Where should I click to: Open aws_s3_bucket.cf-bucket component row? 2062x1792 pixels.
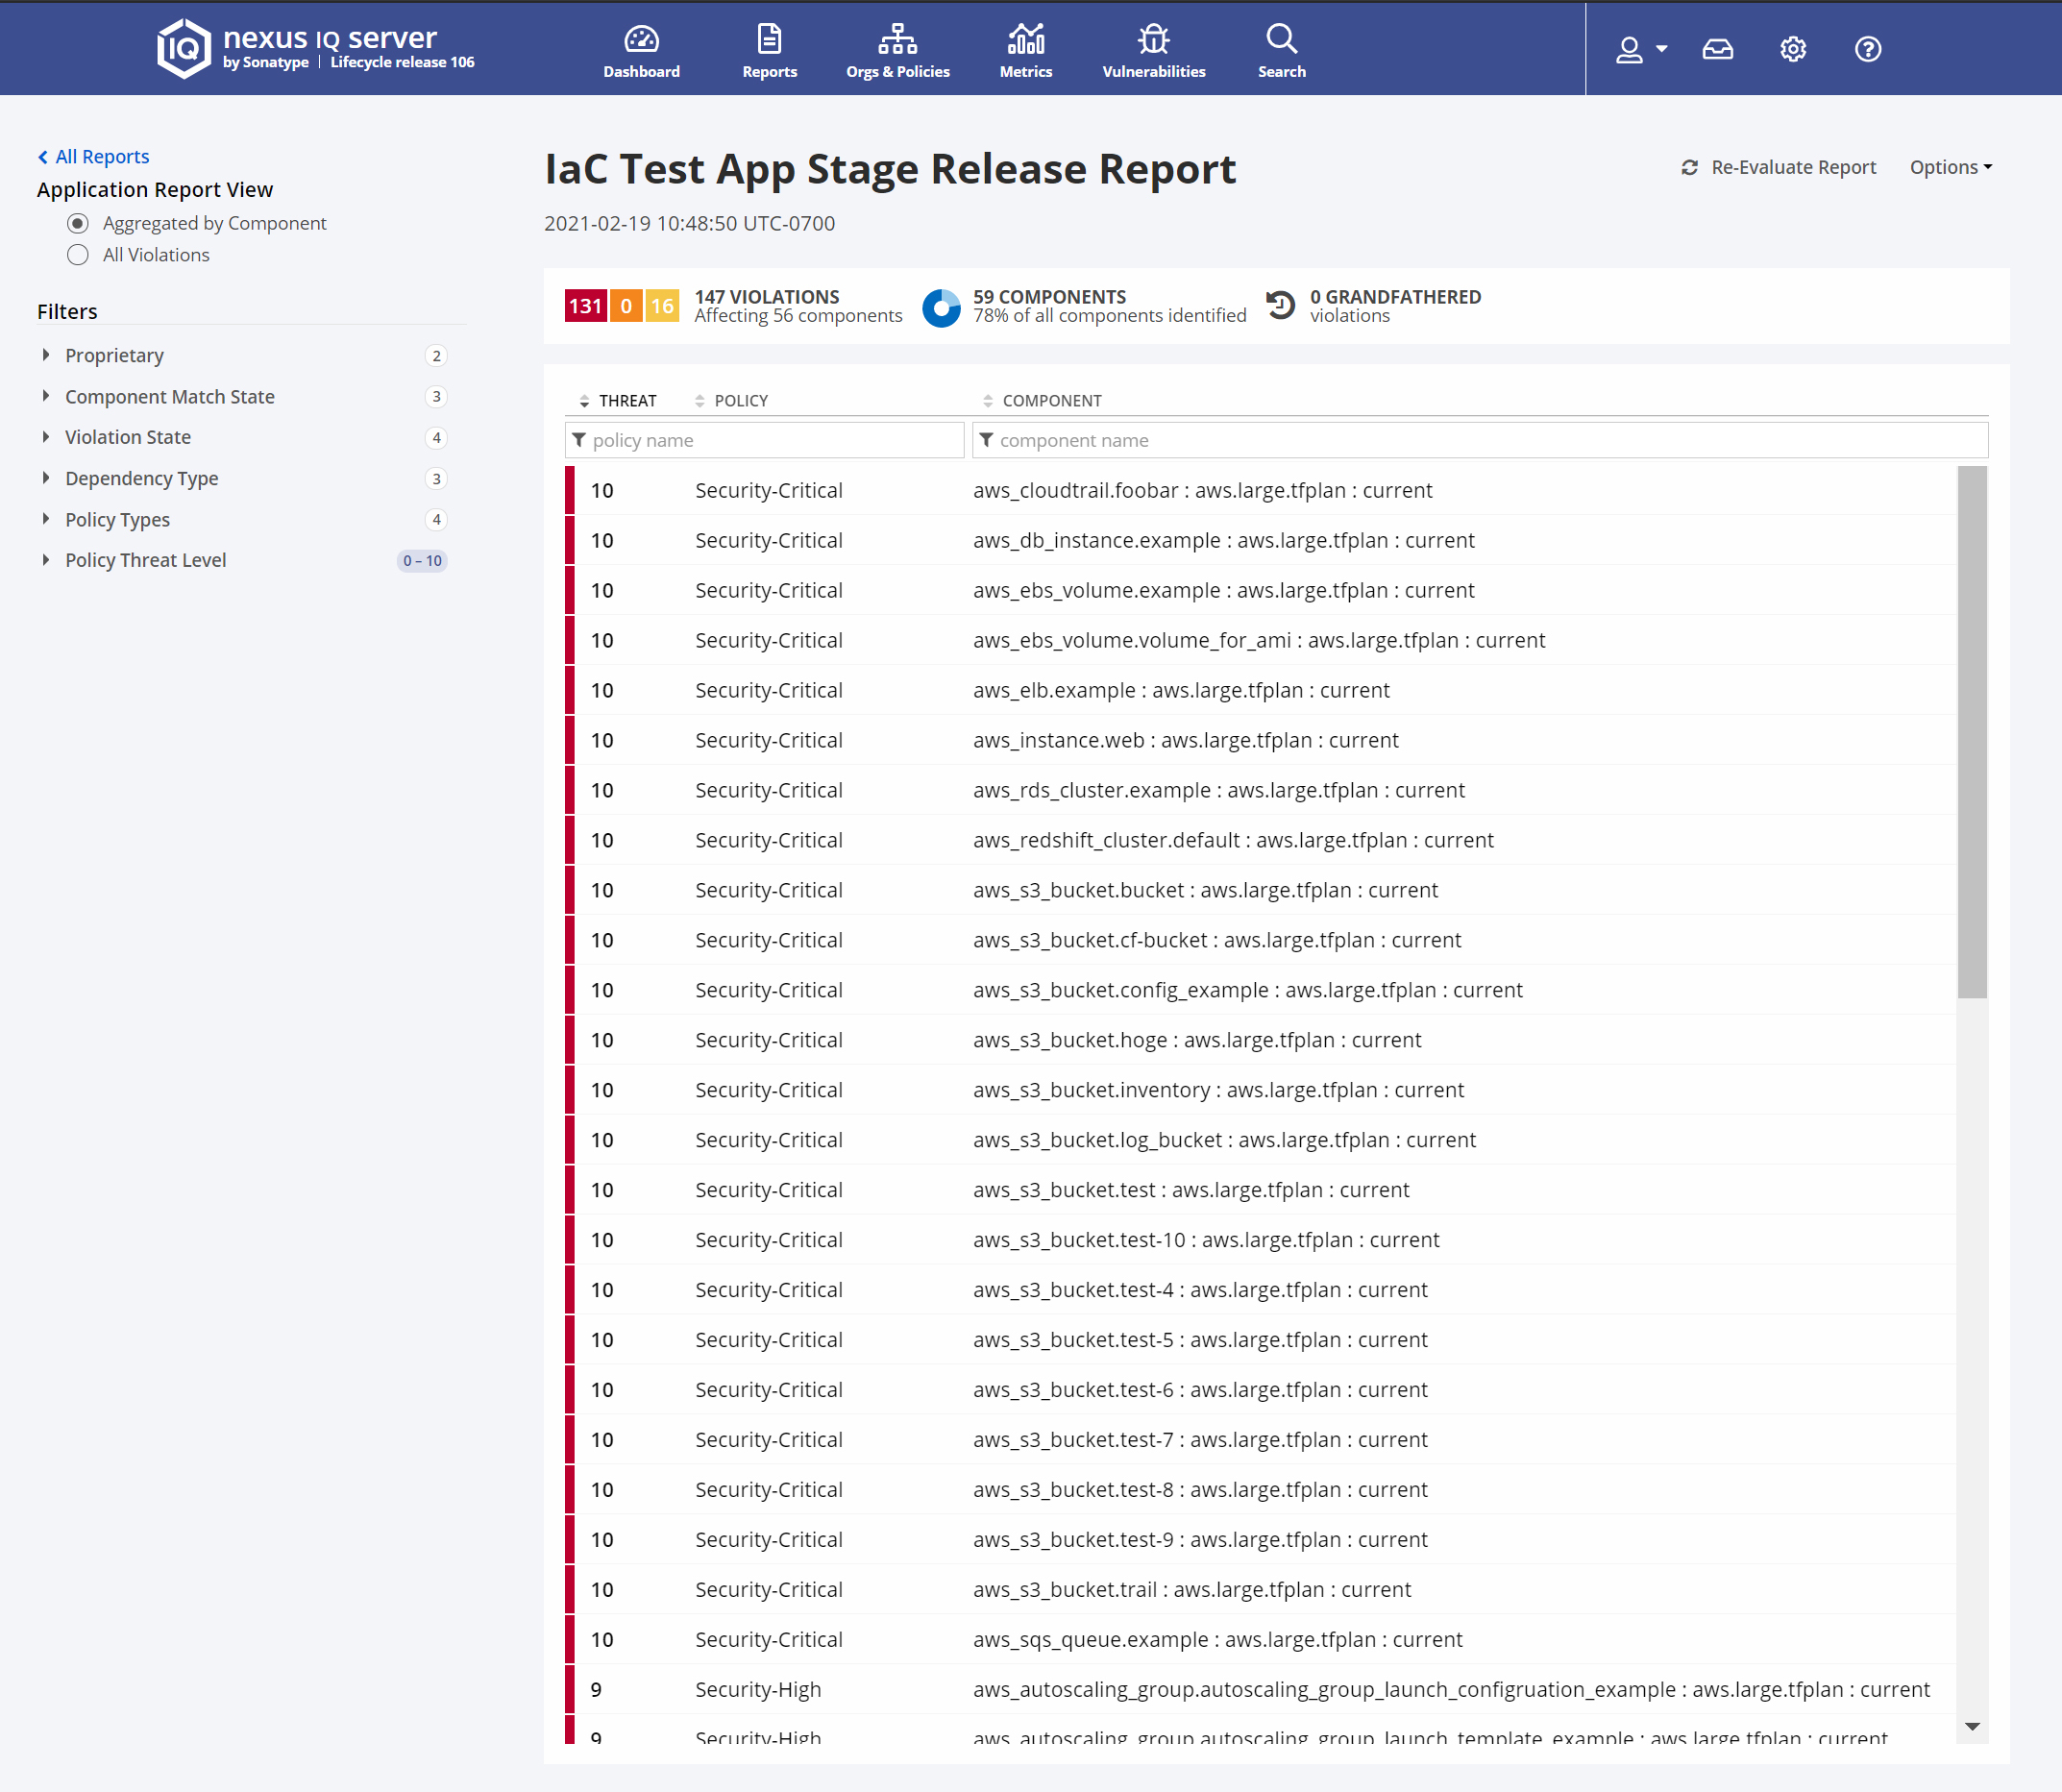click(x=1260, y=940)
